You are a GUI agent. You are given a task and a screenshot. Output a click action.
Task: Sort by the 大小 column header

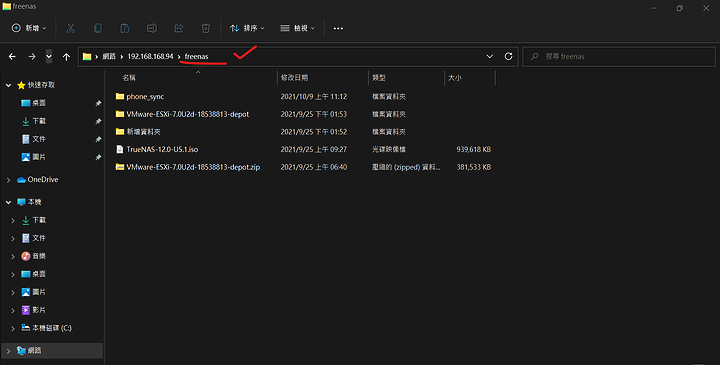pyautogui.click(x=455, y=78)
